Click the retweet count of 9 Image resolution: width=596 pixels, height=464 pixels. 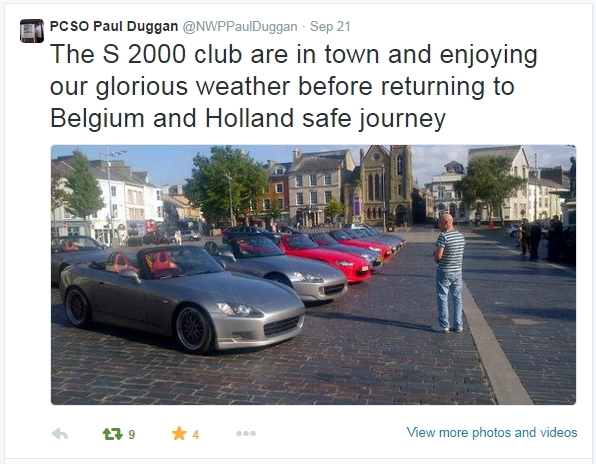[132, 434]
